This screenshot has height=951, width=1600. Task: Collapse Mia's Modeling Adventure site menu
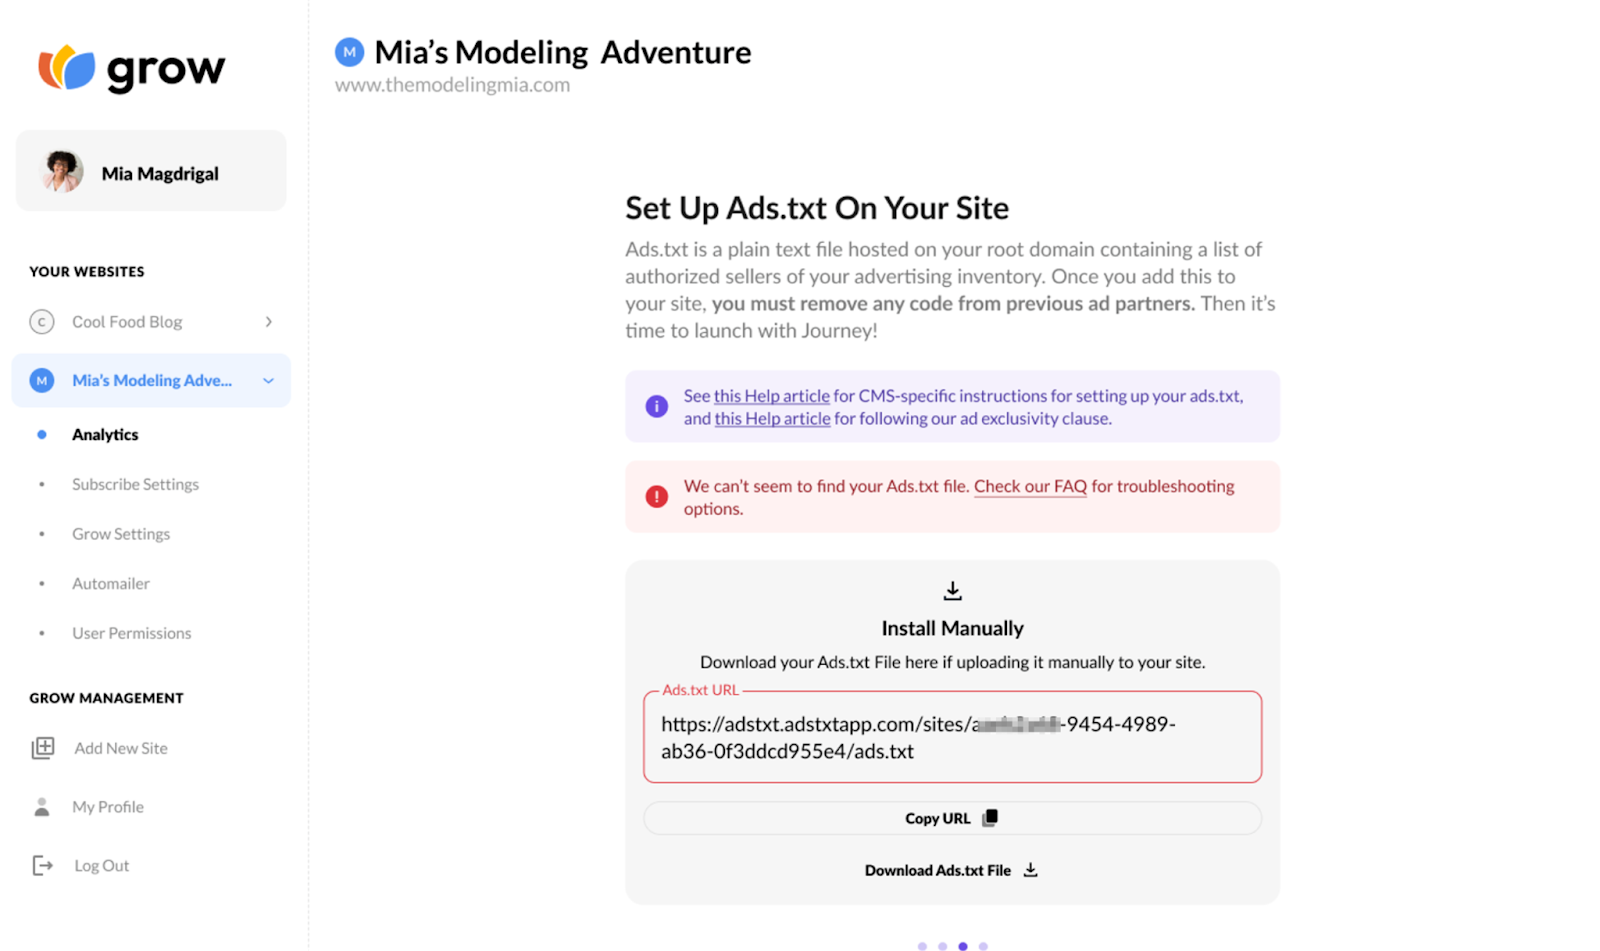click(267, 381)
